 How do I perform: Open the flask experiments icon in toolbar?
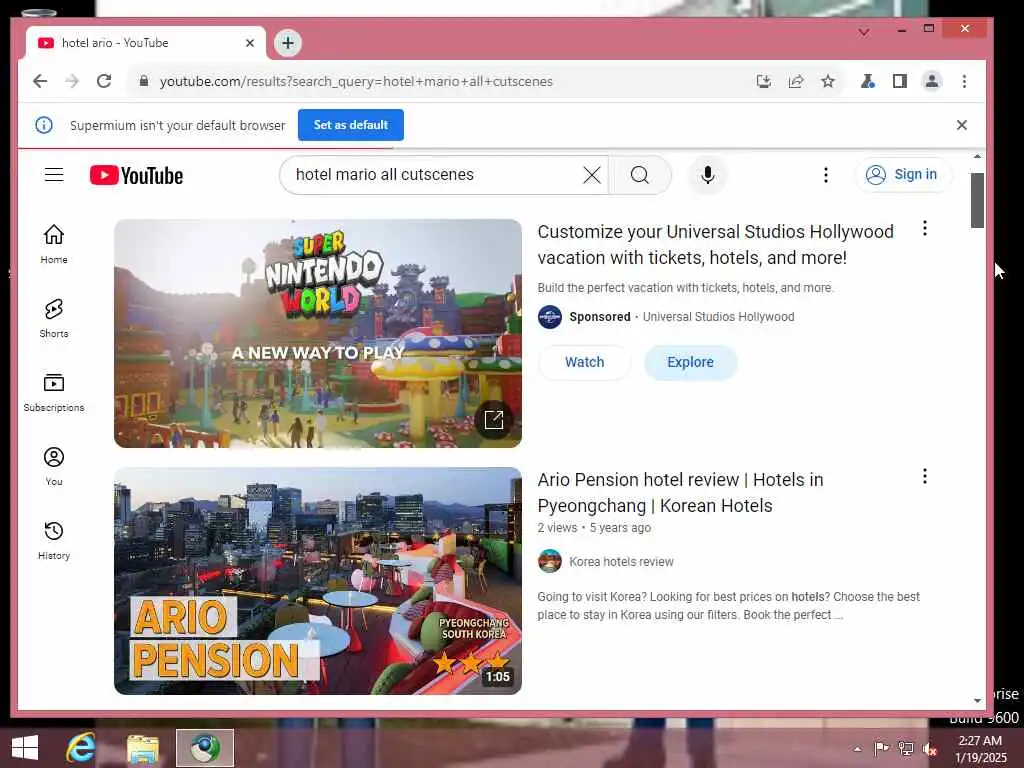[867, 81]
